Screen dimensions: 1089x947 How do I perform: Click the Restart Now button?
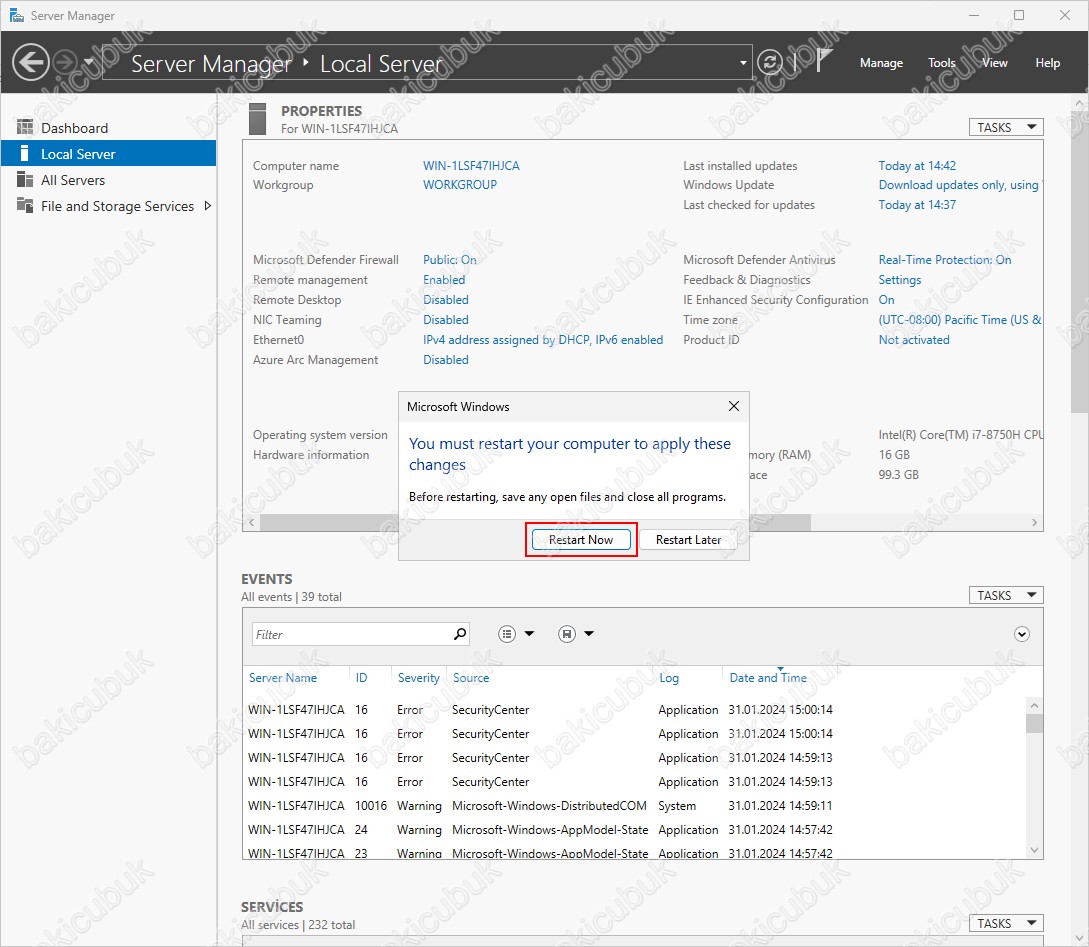[x=581, y=539]
